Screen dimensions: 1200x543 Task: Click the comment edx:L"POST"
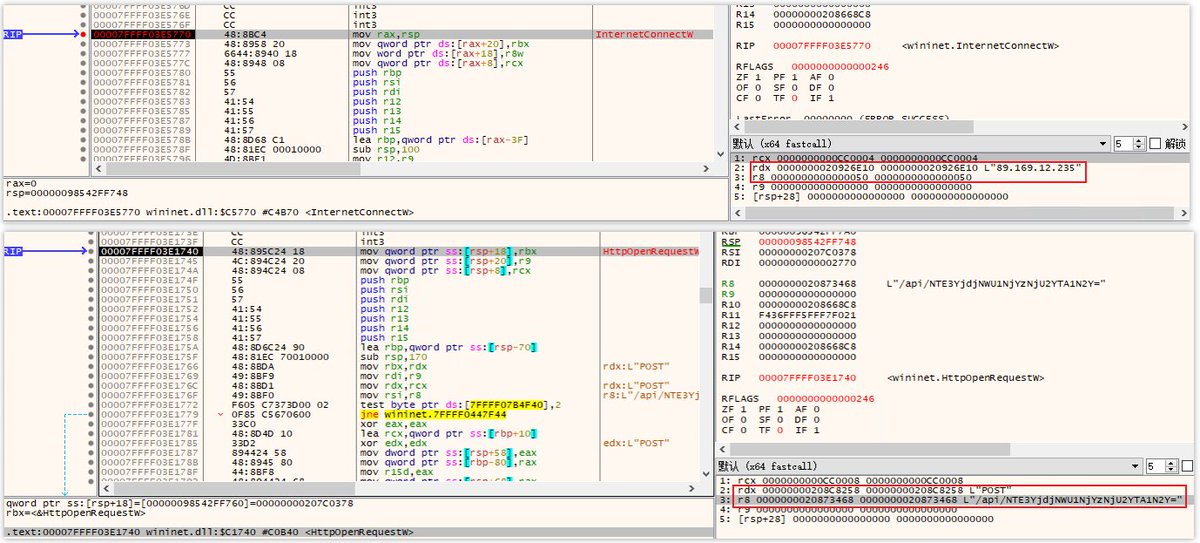tap(634, 443)
